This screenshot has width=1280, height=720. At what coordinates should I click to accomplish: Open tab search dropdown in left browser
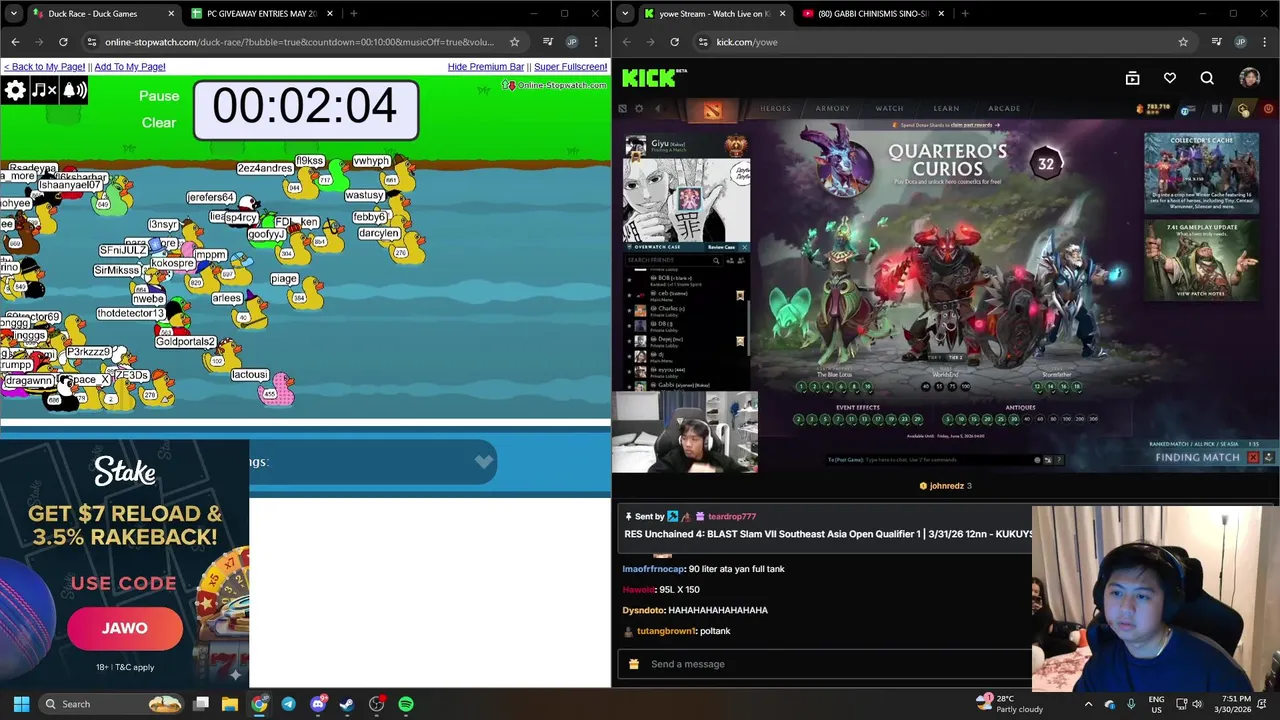(x=13, y=14)
